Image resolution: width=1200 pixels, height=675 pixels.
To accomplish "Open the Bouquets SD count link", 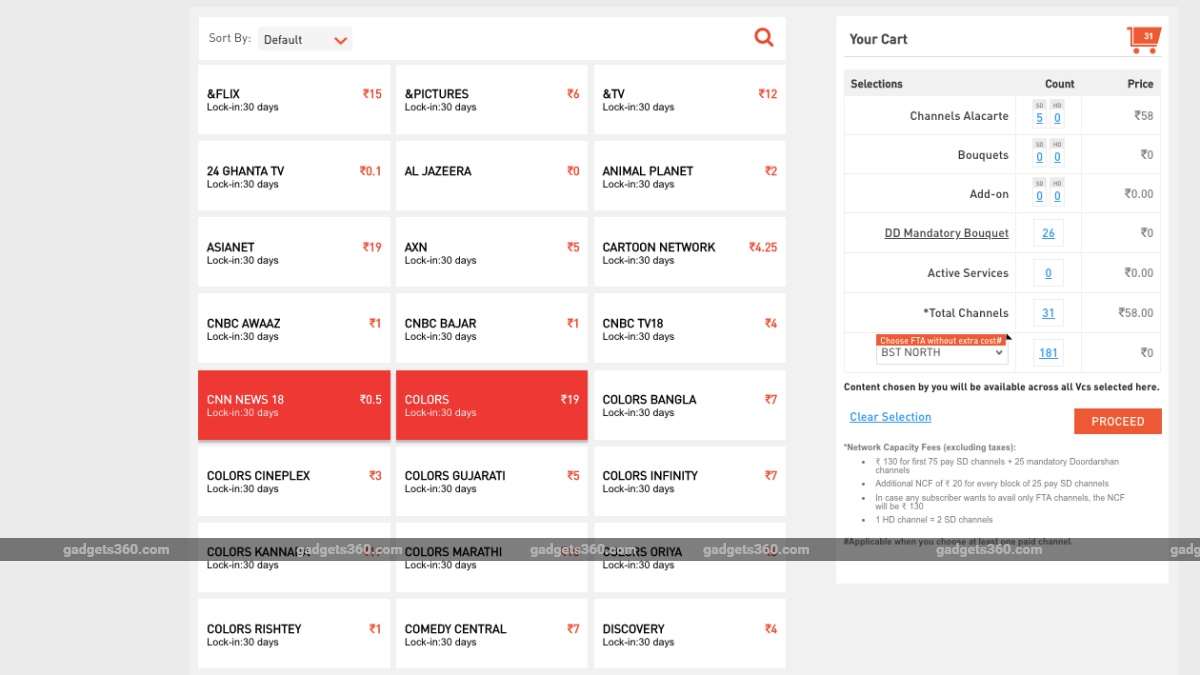I will pyautogui.click(x=1039, y=157).
